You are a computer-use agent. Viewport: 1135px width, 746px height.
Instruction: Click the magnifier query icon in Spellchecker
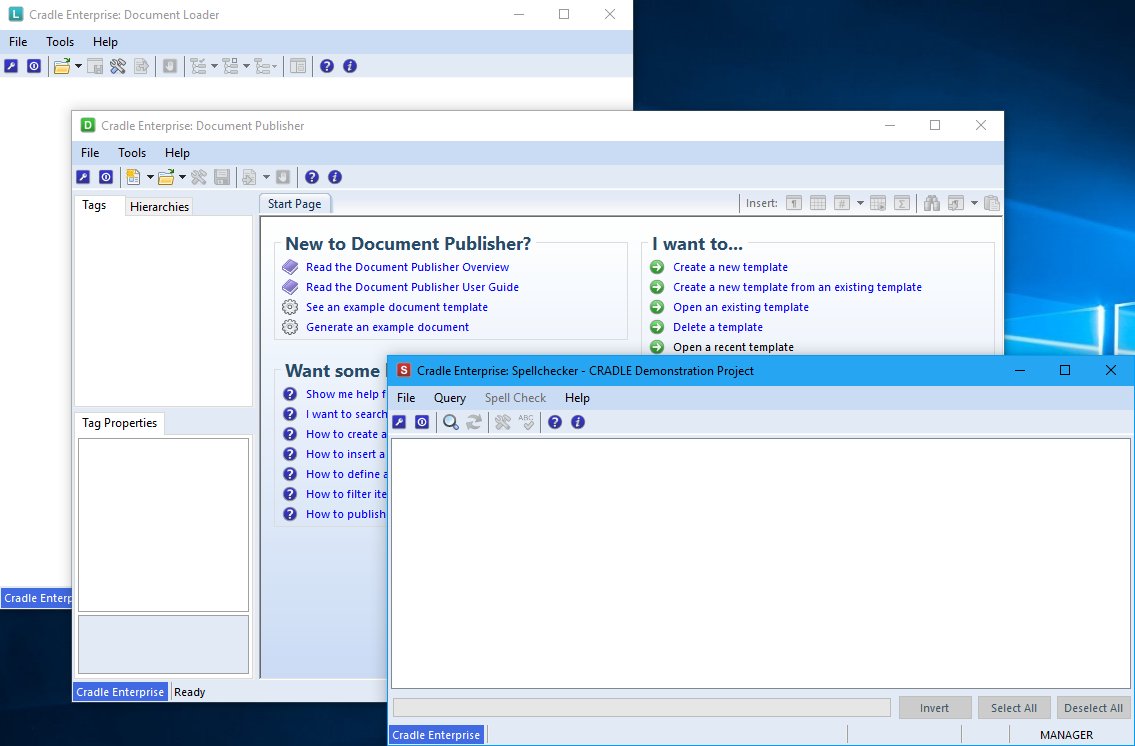451,422
